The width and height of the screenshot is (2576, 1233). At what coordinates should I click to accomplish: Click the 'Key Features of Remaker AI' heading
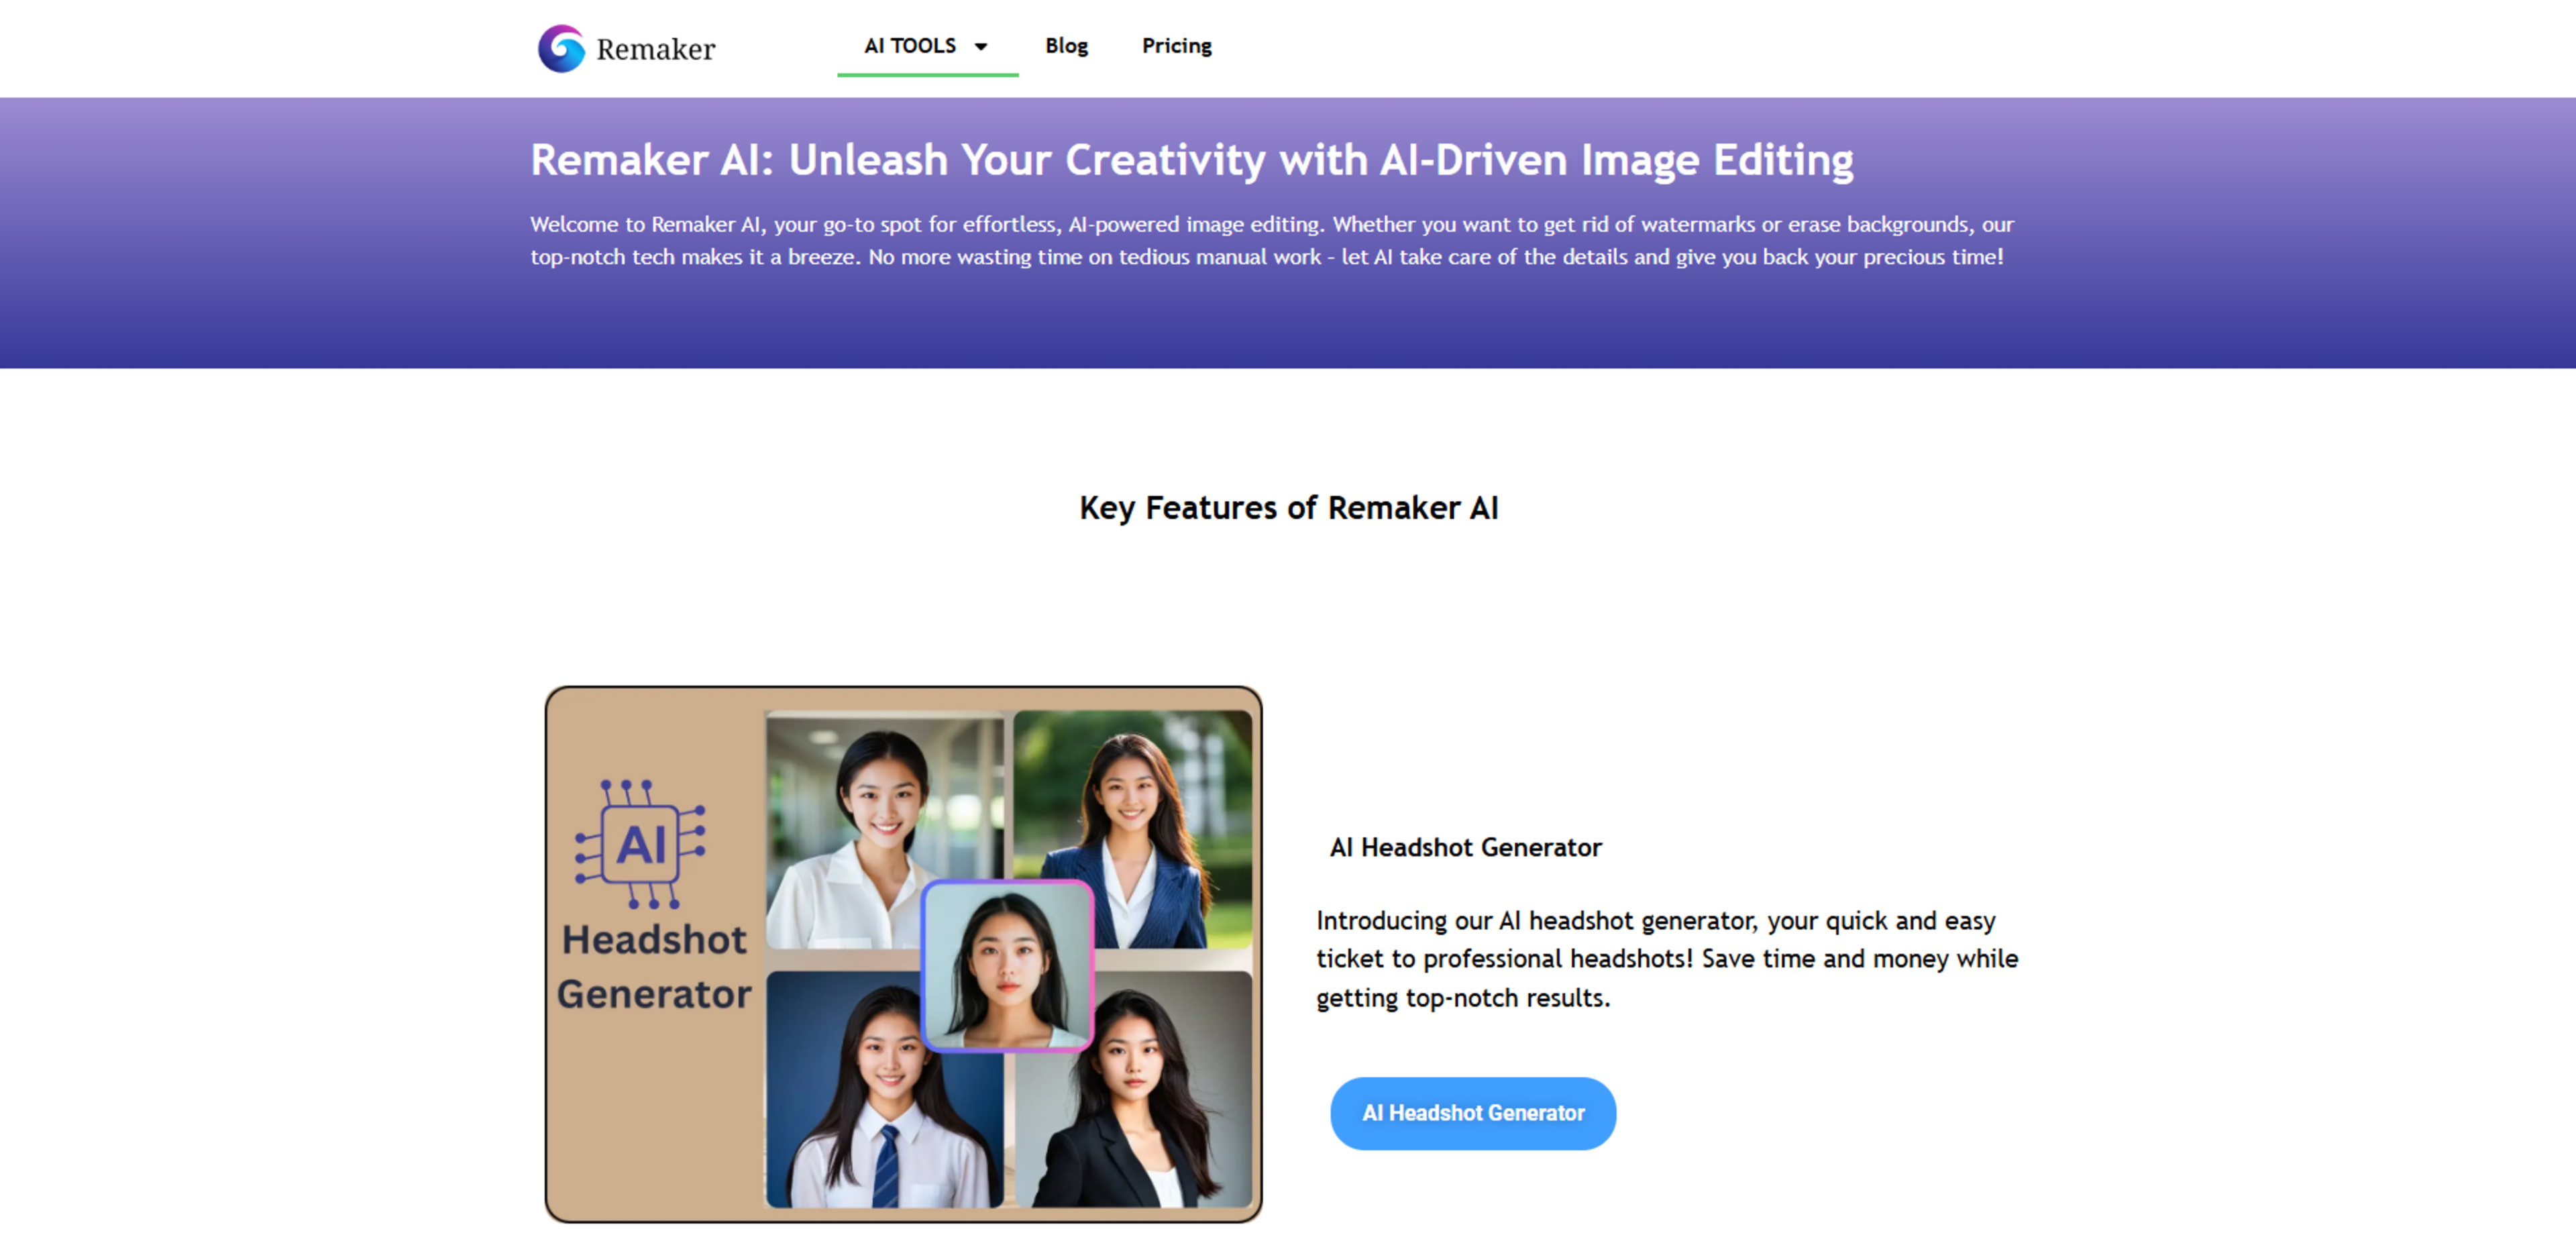click(x=1288, y=507)
